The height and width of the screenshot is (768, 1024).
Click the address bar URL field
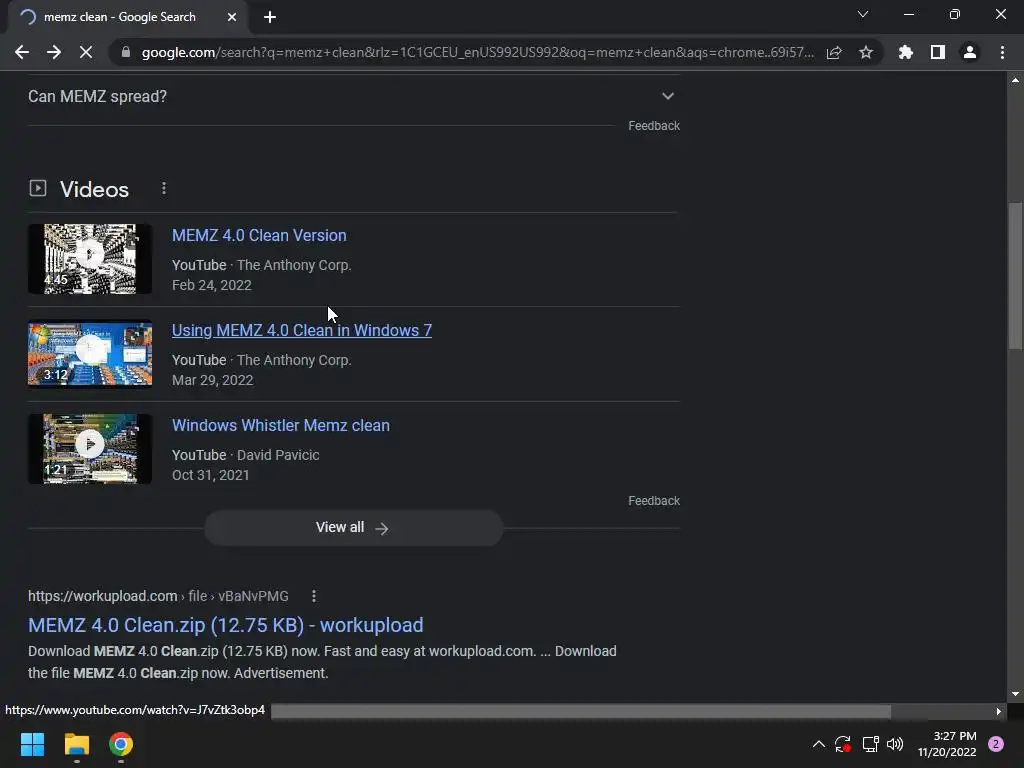click(x=478, y=52)
